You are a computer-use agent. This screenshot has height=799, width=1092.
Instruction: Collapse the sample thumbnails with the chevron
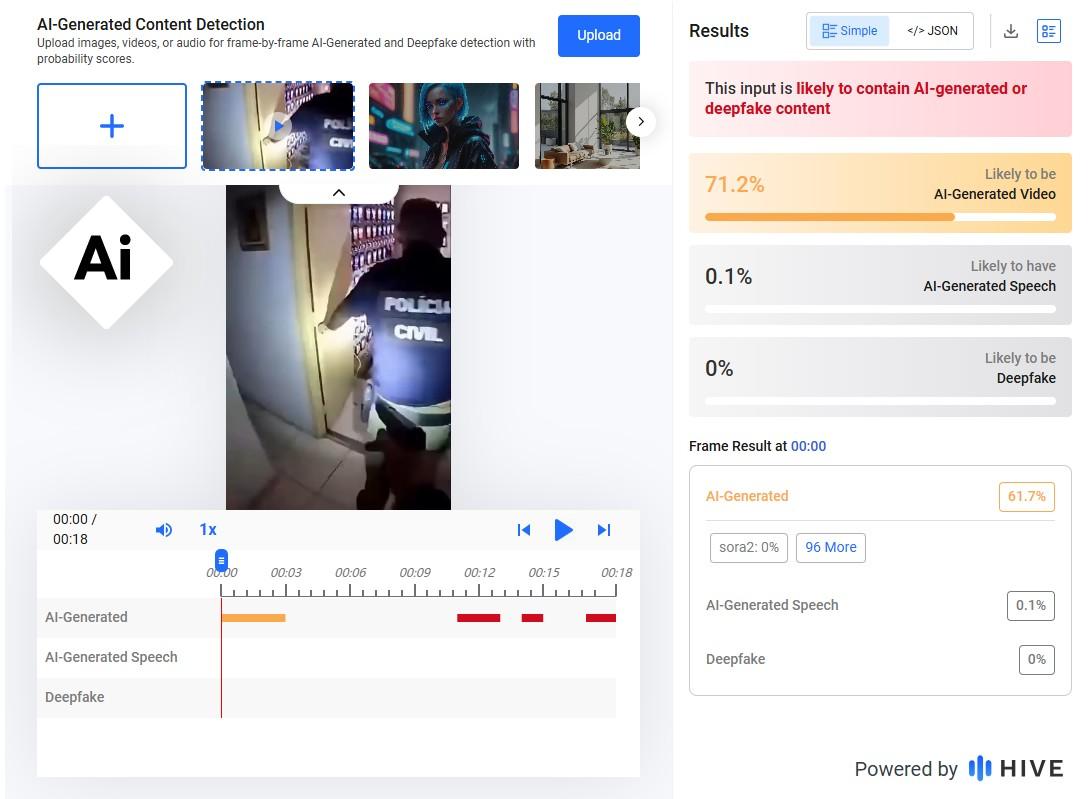[338, 192]
